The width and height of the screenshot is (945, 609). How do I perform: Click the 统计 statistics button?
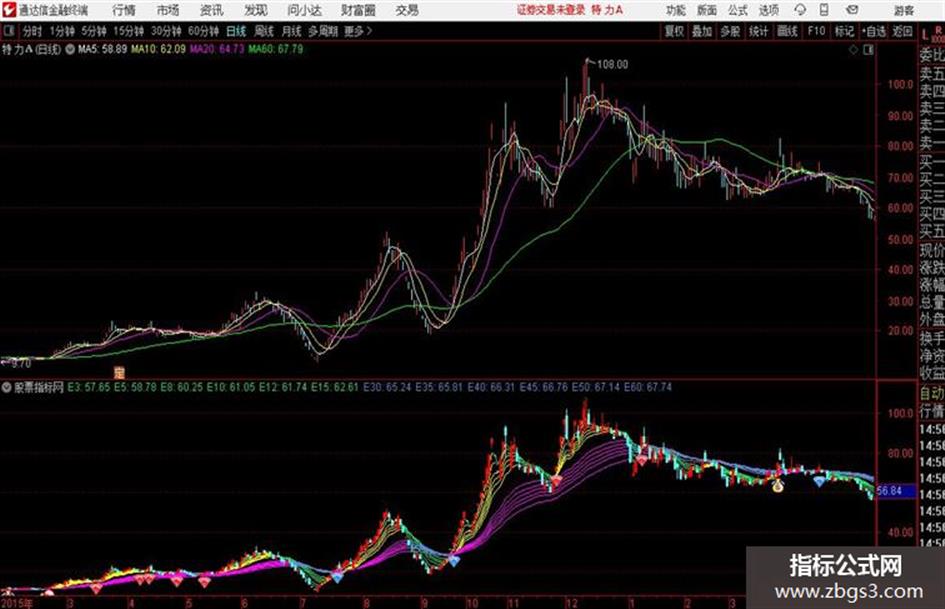[x=759, y=31]
